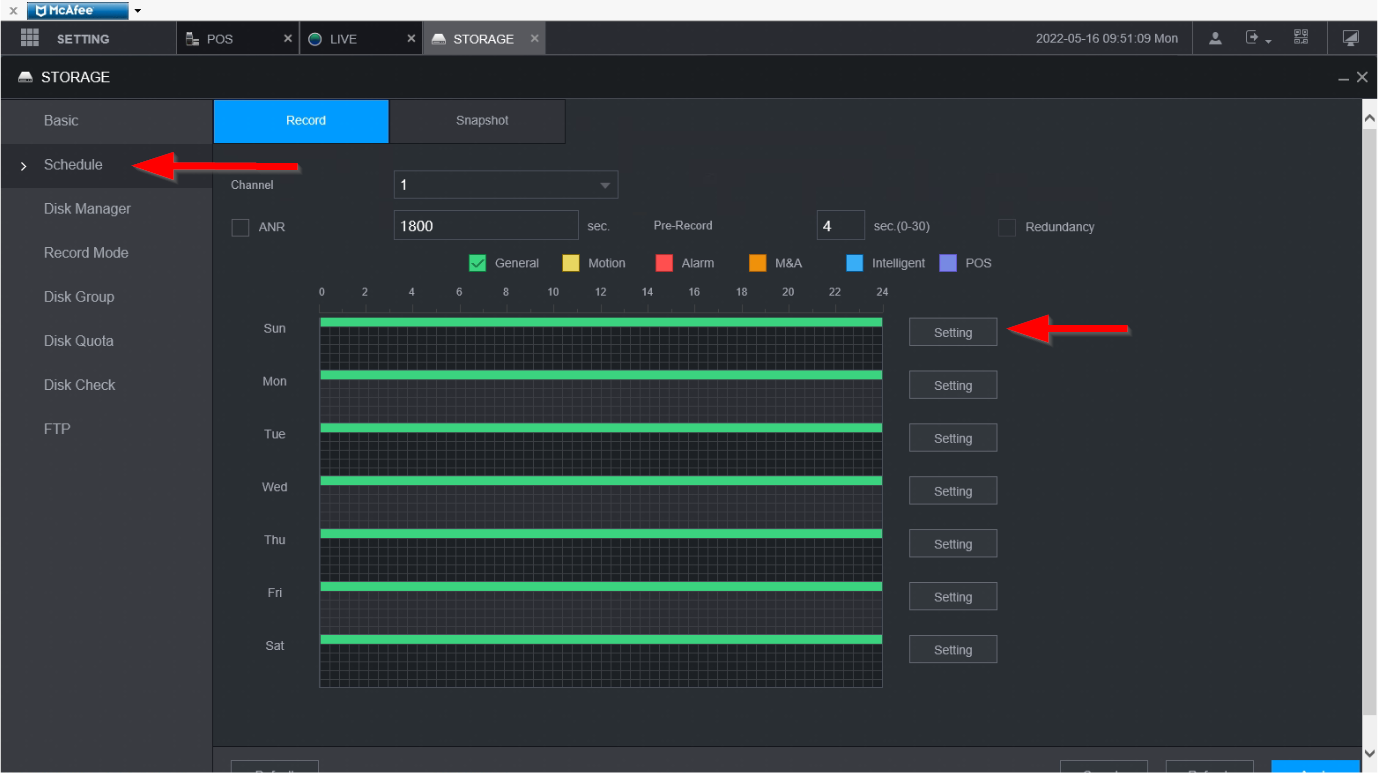Click the Pre-Record seconds input field

point(840,226)
